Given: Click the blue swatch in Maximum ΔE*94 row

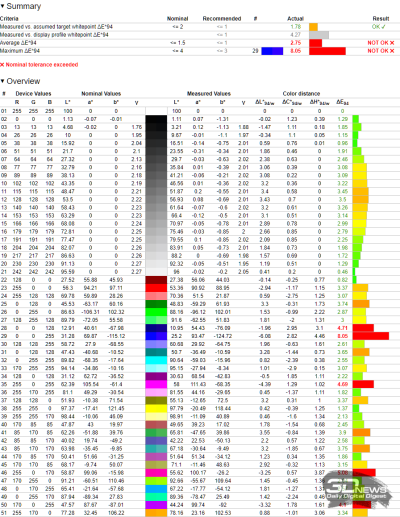Looking at the screenshot, I should 272,51.
